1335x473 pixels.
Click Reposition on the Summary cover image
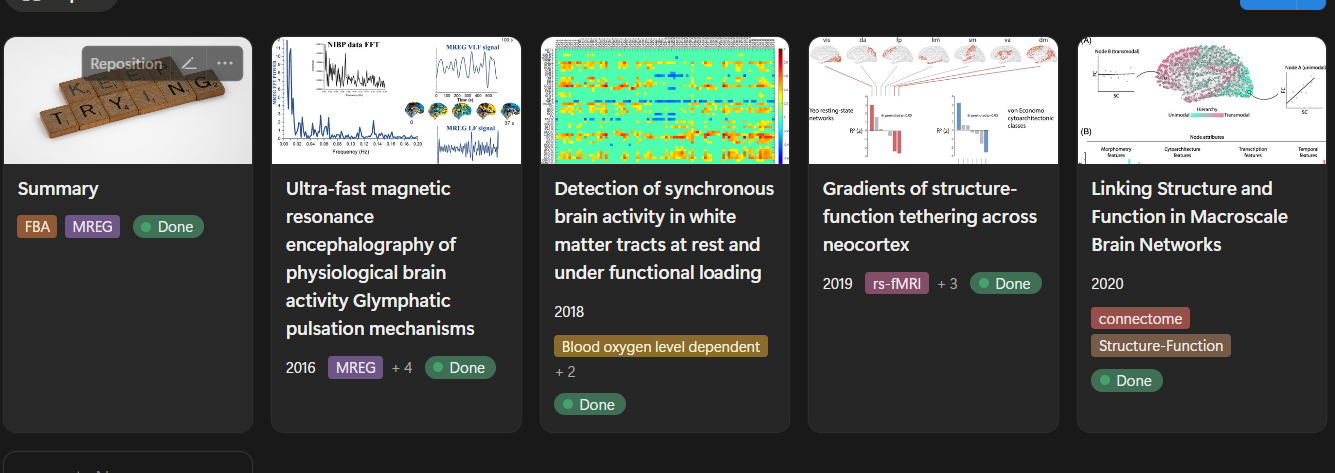pyautogui.click(x=126, y=63)
